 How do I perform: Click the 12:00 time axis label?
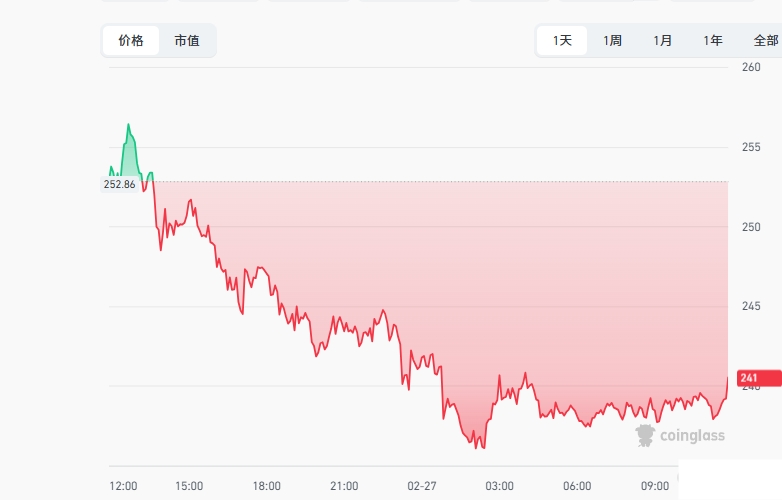click(123, 486)
